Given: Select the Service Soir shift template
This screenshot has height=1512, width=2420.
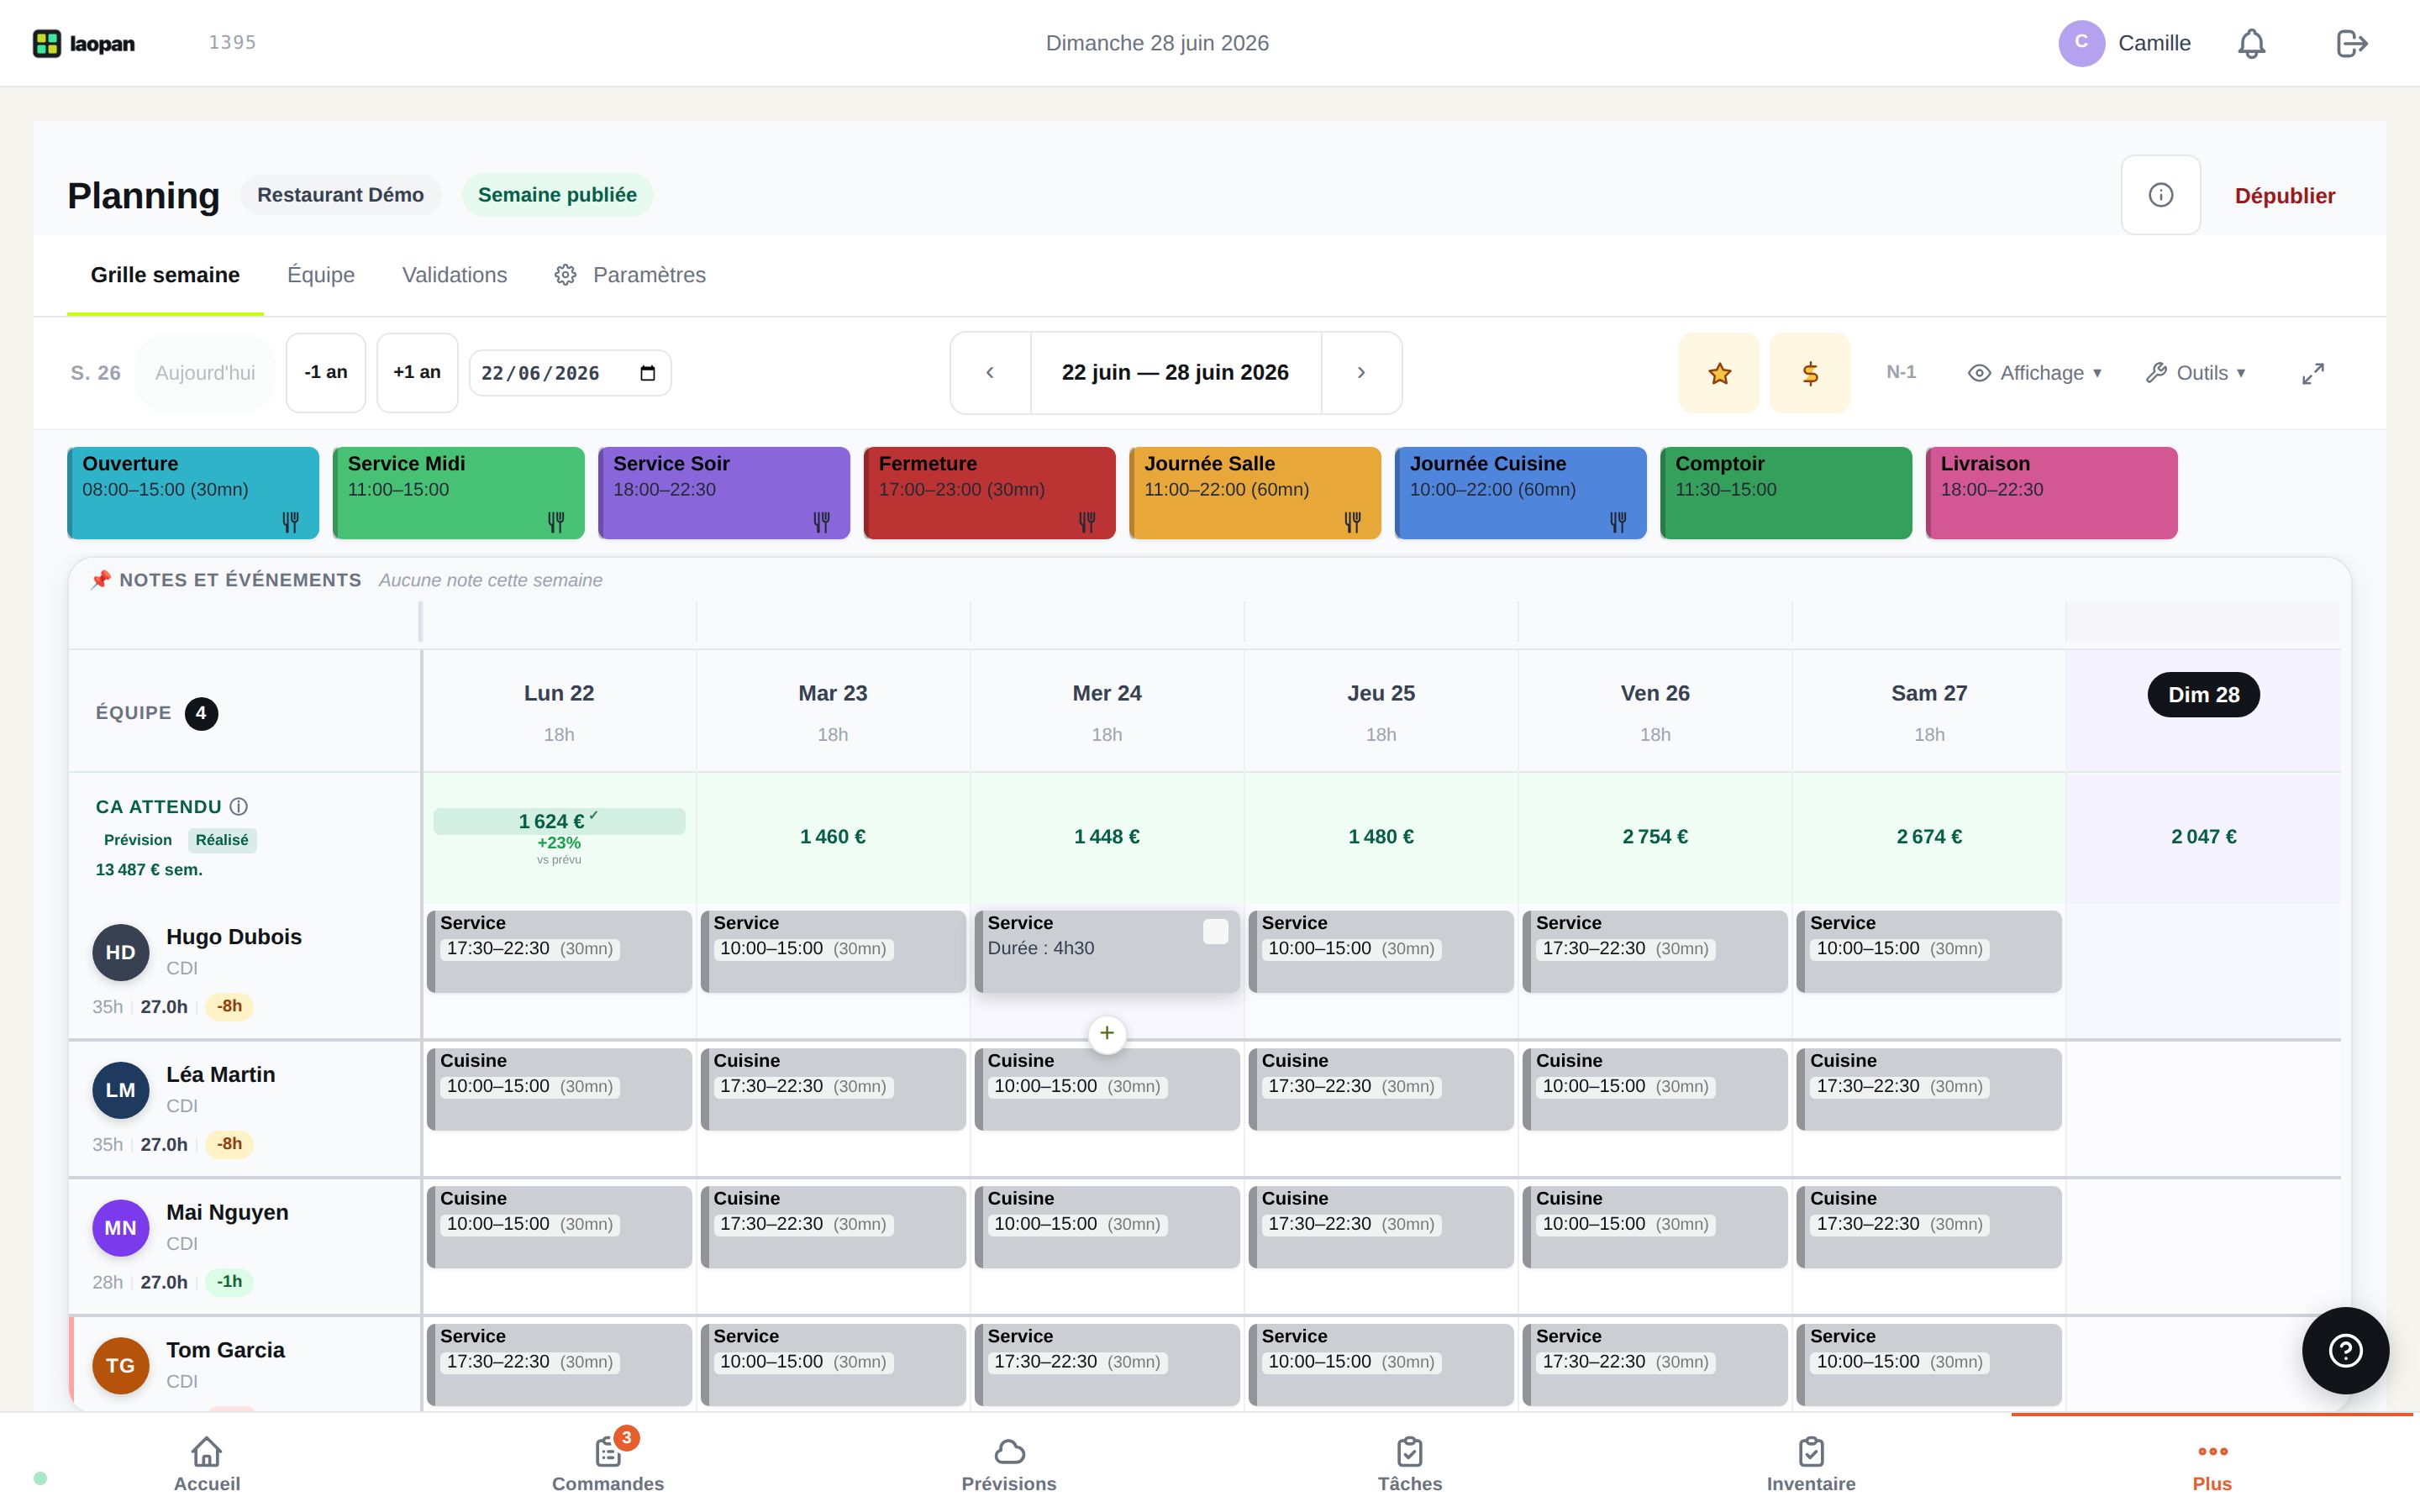Looking at the screenshot, I should click(724, 493).
